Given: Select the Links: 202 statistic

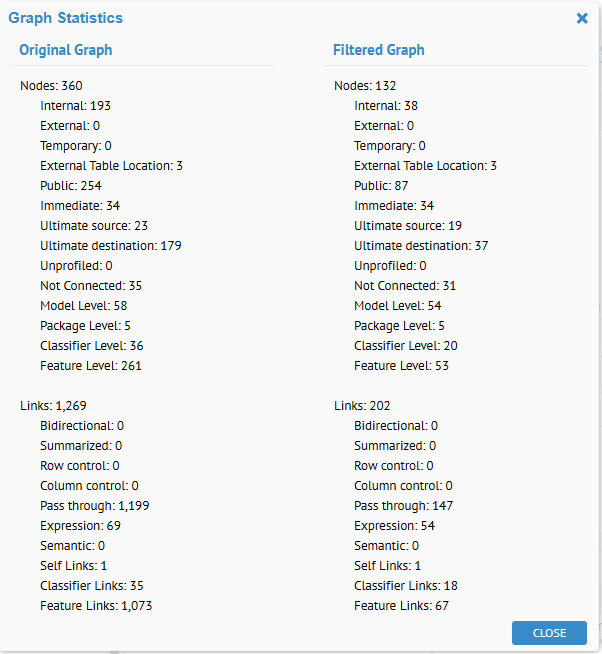Looking at the screenshot, I should click(x=362, y=406).
